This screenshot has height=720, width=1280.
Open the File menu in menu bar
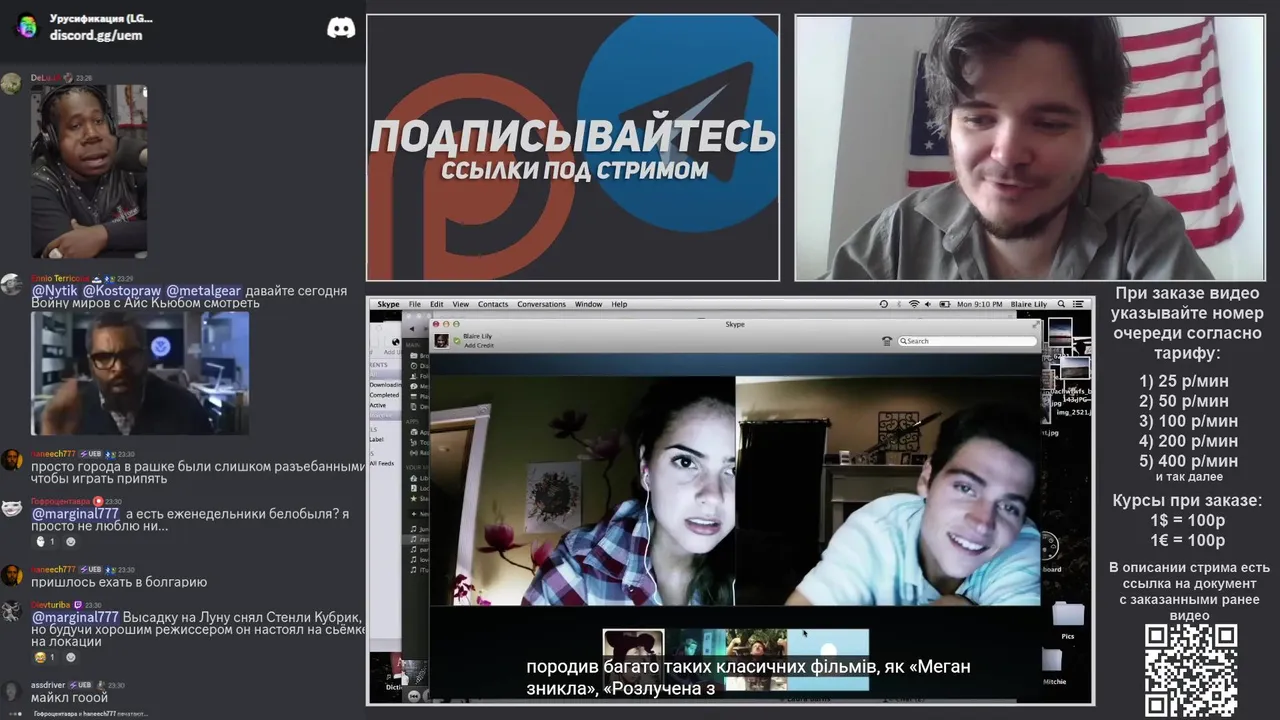[x=414, y=304]
